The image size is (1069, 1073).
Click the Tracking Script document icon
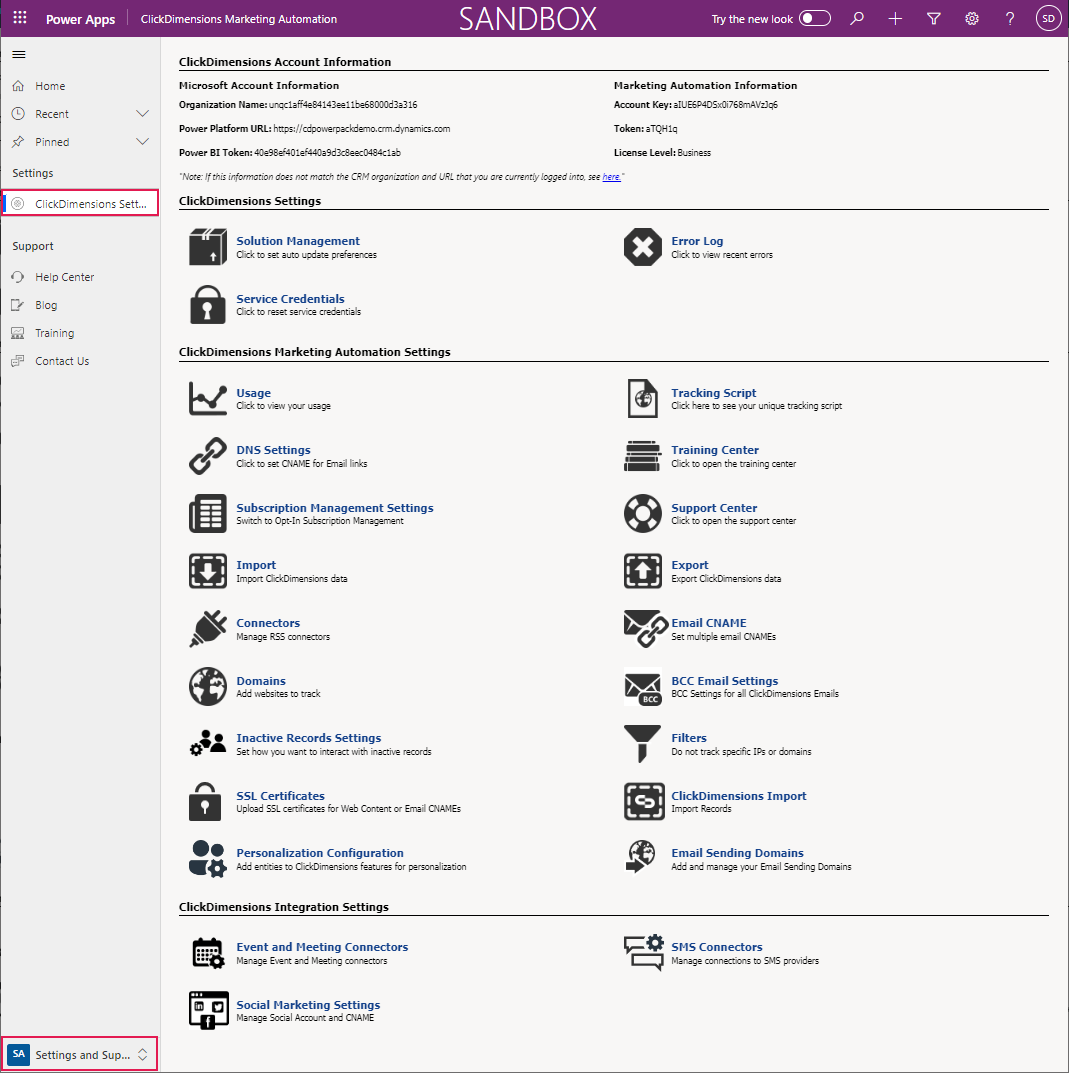pos(643,398)
